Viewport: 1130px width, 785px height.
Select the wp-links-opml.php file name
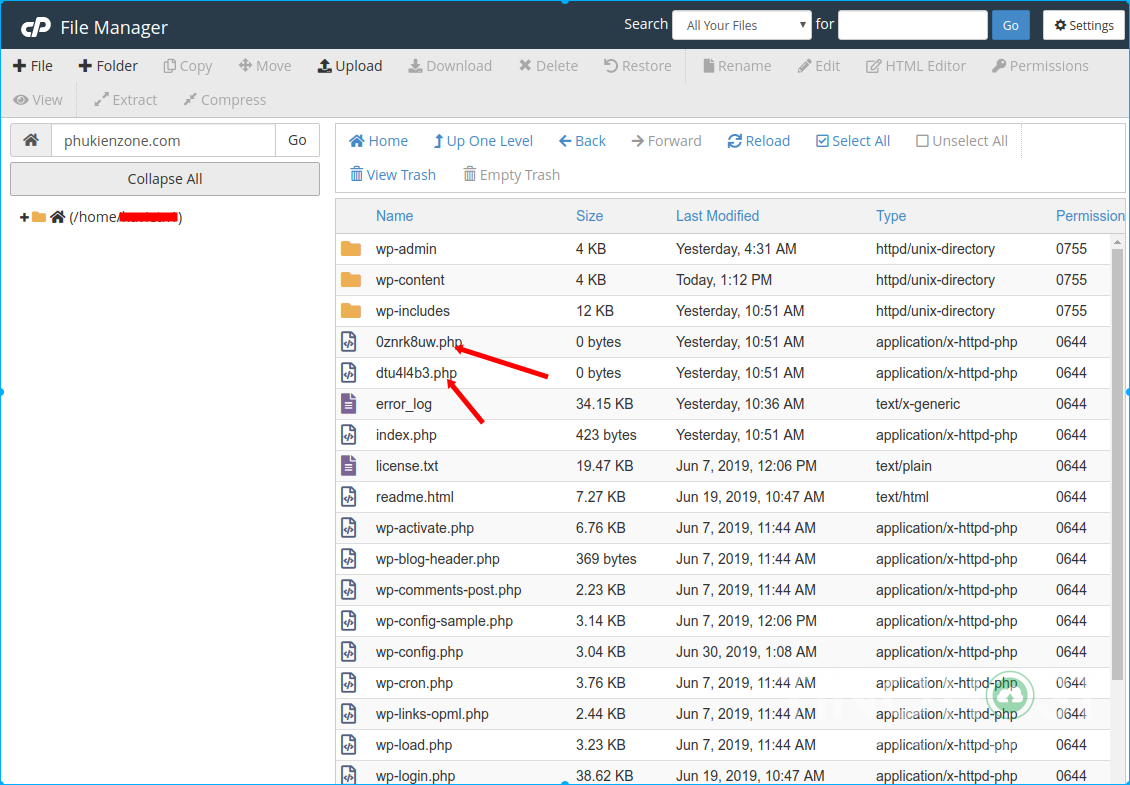point(432,714)
